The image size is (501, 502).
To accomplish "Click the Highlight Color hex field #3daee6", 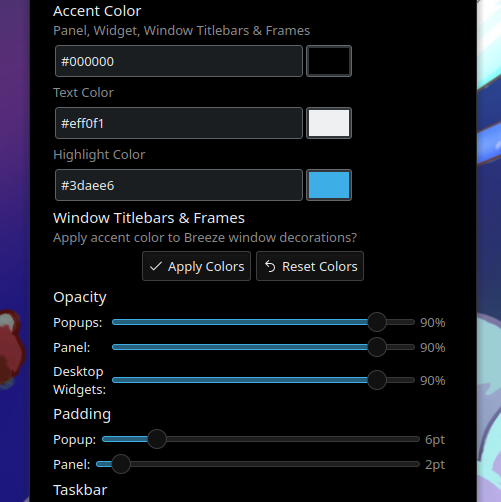I will coord(179,185).
